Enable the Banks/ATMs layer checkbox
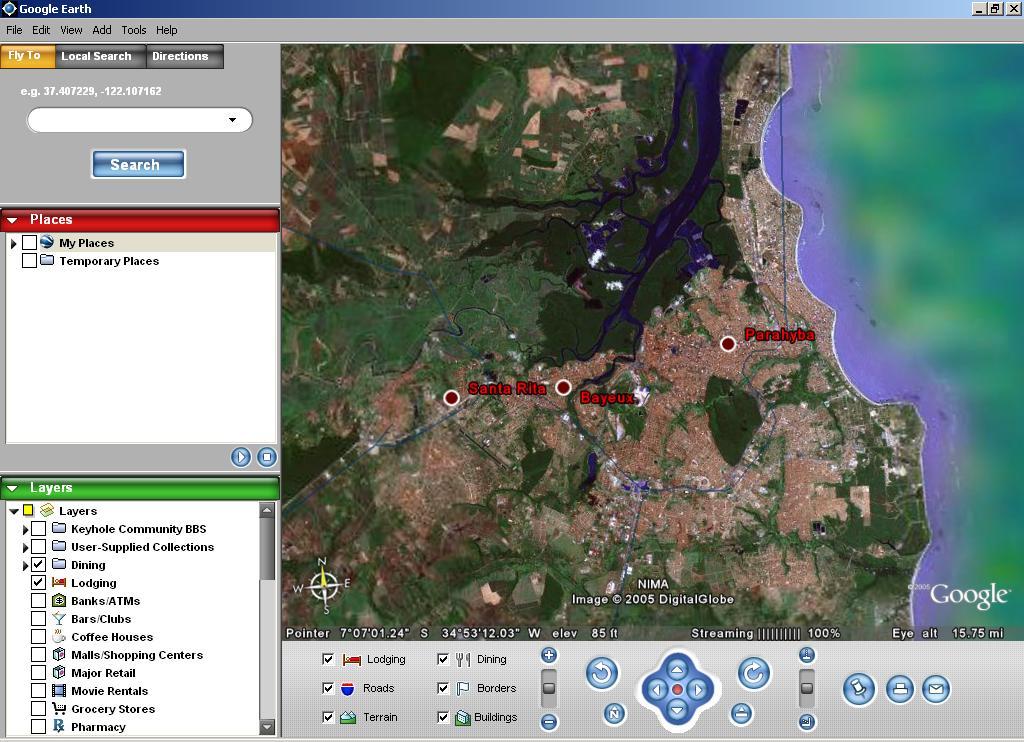 click(x=39, y=600)
